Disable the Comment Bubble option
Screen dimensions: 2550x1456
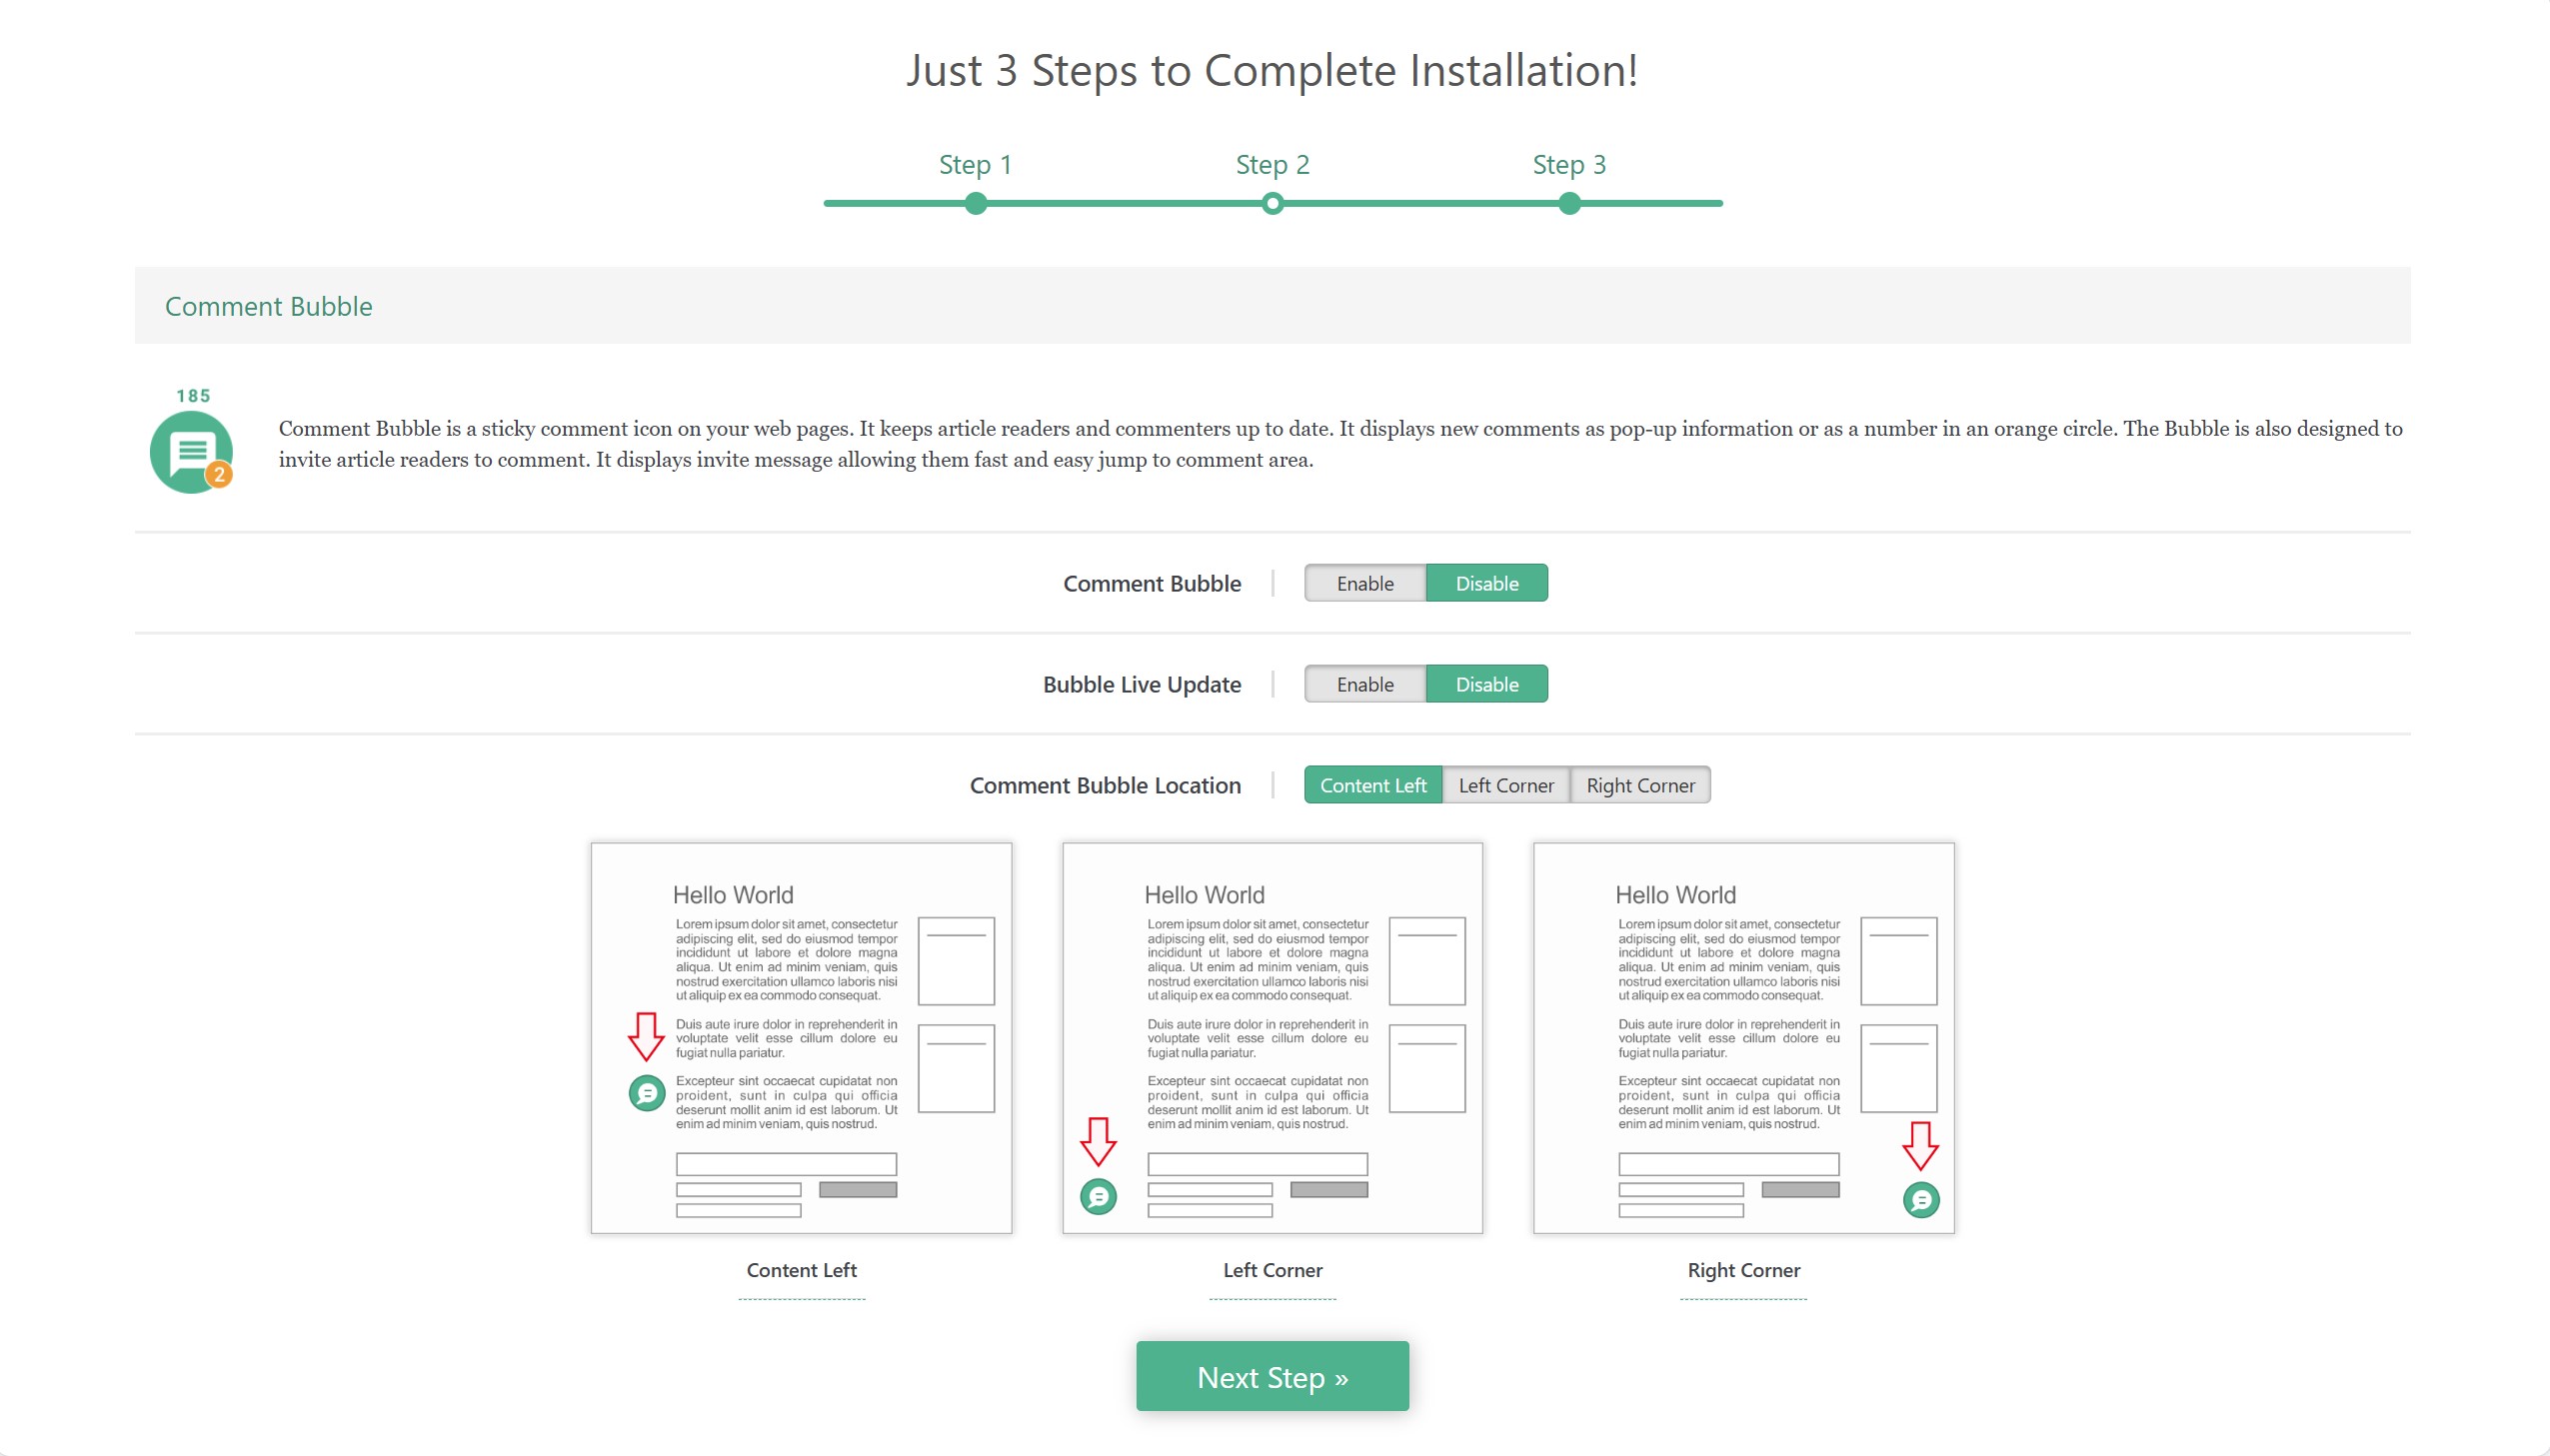pyautogui.click(x=1486, y=583)
